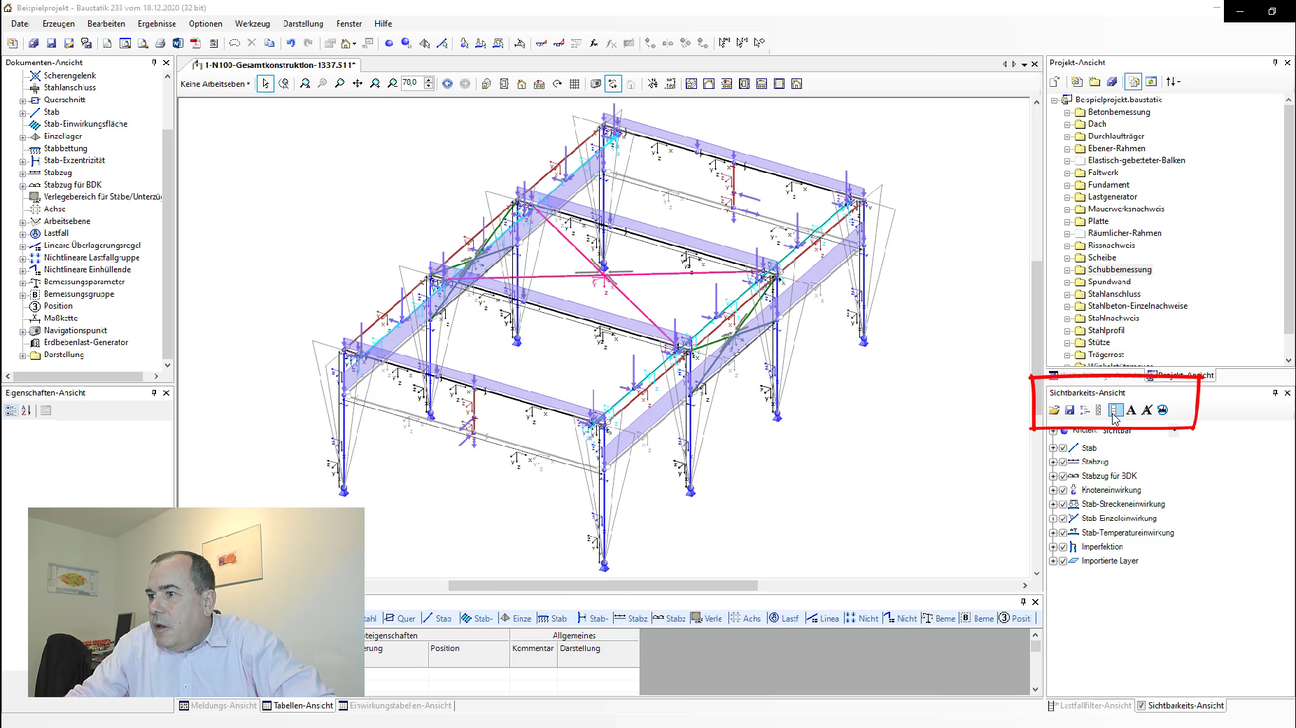Open the Schubbemessung project folder
This screenshot has width=1296, height=728.
click(1119, 270)
